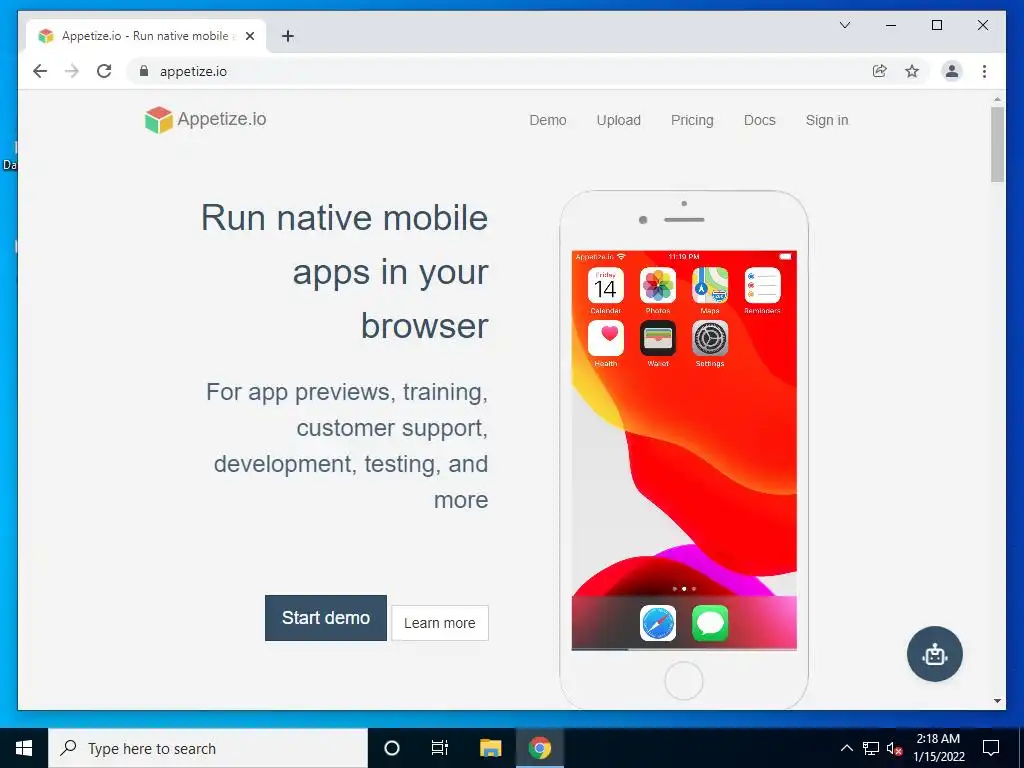Click the Windows taskbar search box
This screenshot has height=768, width=1024.
208,748
